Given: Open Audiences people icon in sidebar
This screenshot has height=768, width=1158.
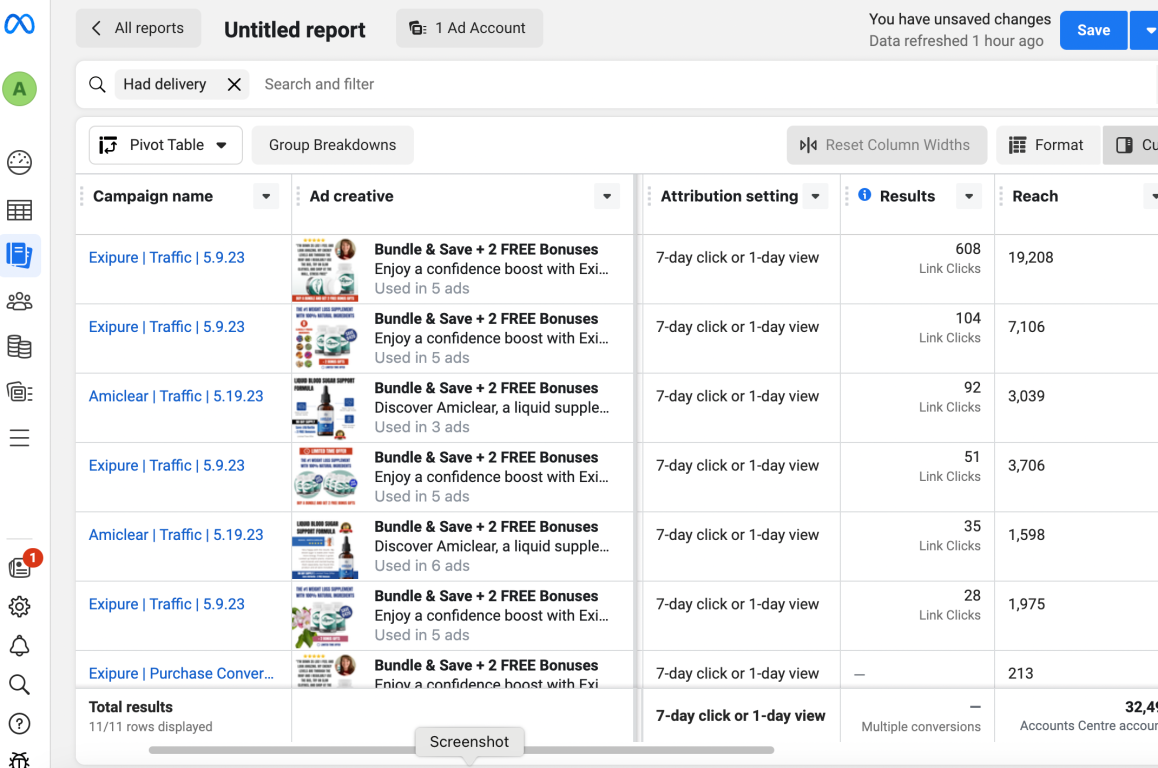Looking at the screenshot, I should tap(19, 301).
